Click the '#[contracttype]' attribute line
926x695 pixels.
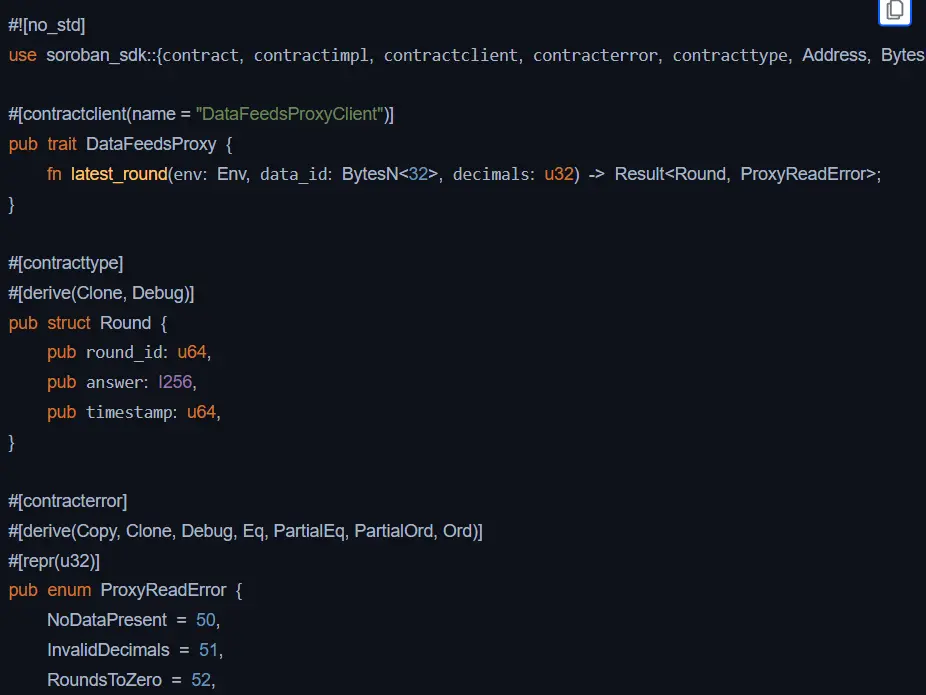(x=66, y=263)
